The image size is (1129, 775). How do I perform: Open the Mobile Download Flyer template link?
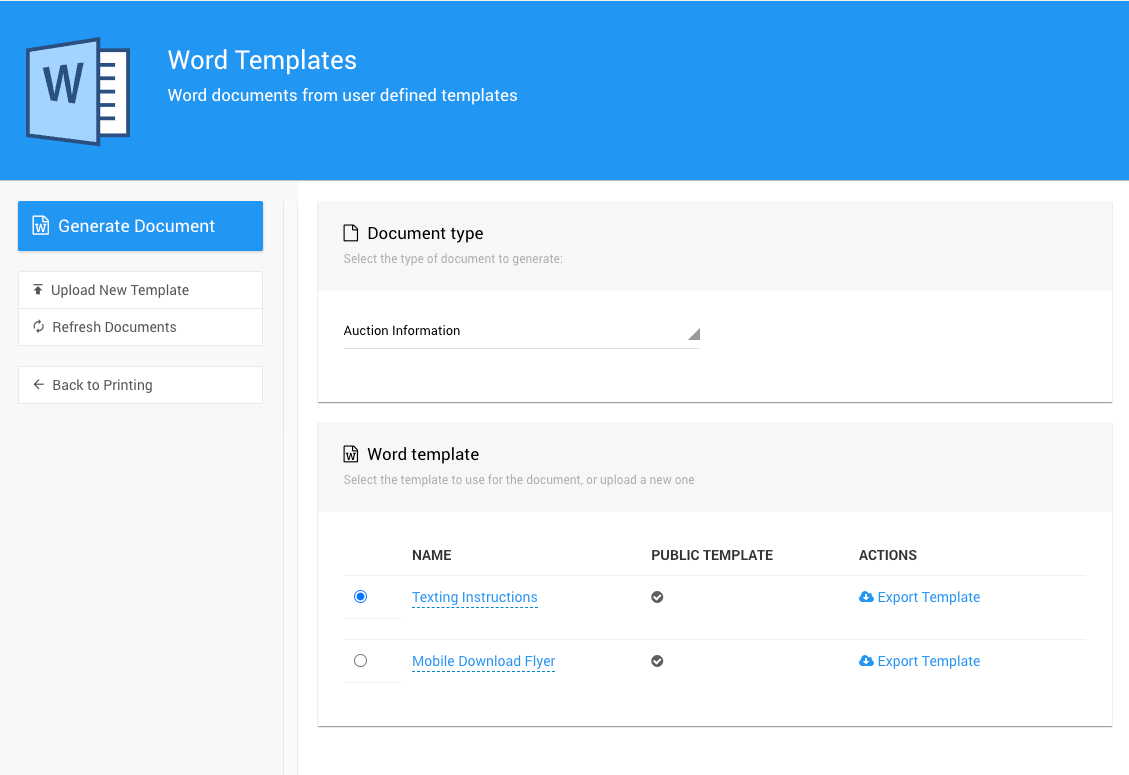[483, 661]
